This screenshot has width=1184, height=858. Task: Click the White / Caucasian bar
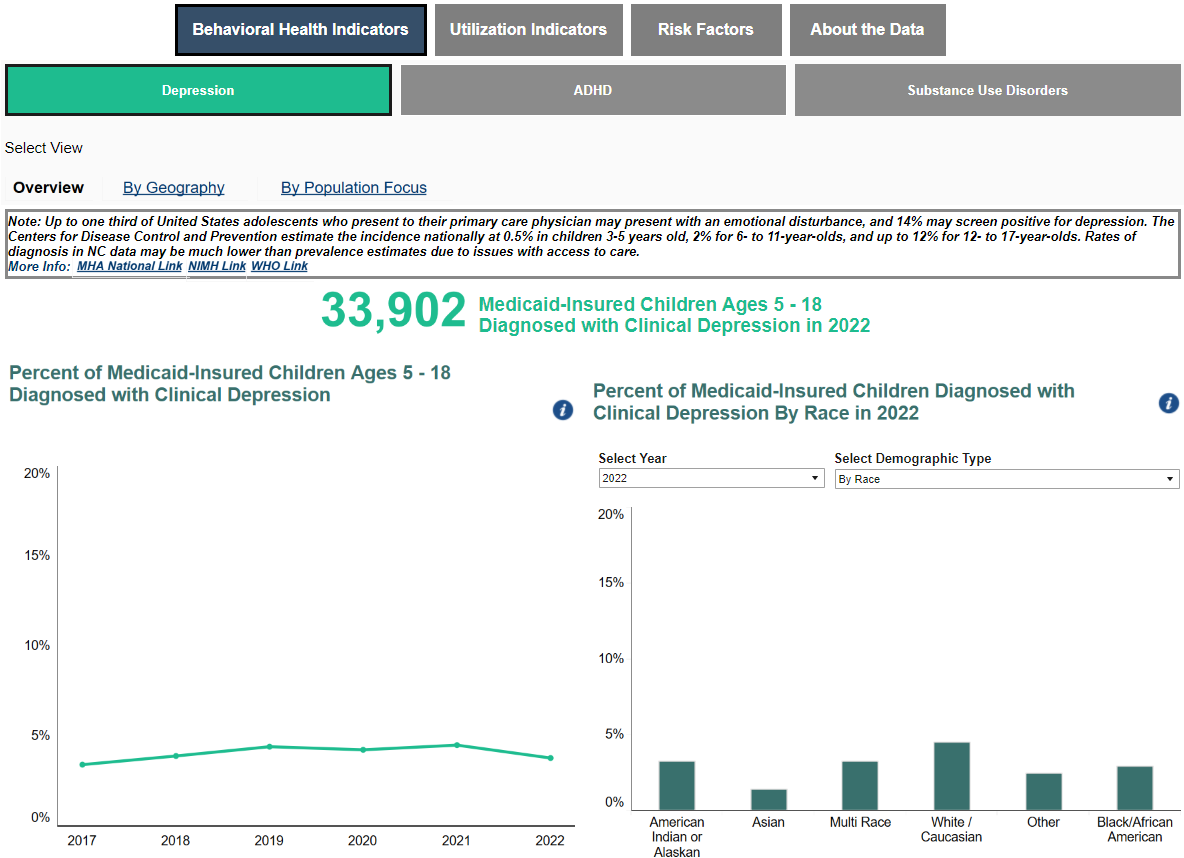pyautogui.click(x=951, y=776)
